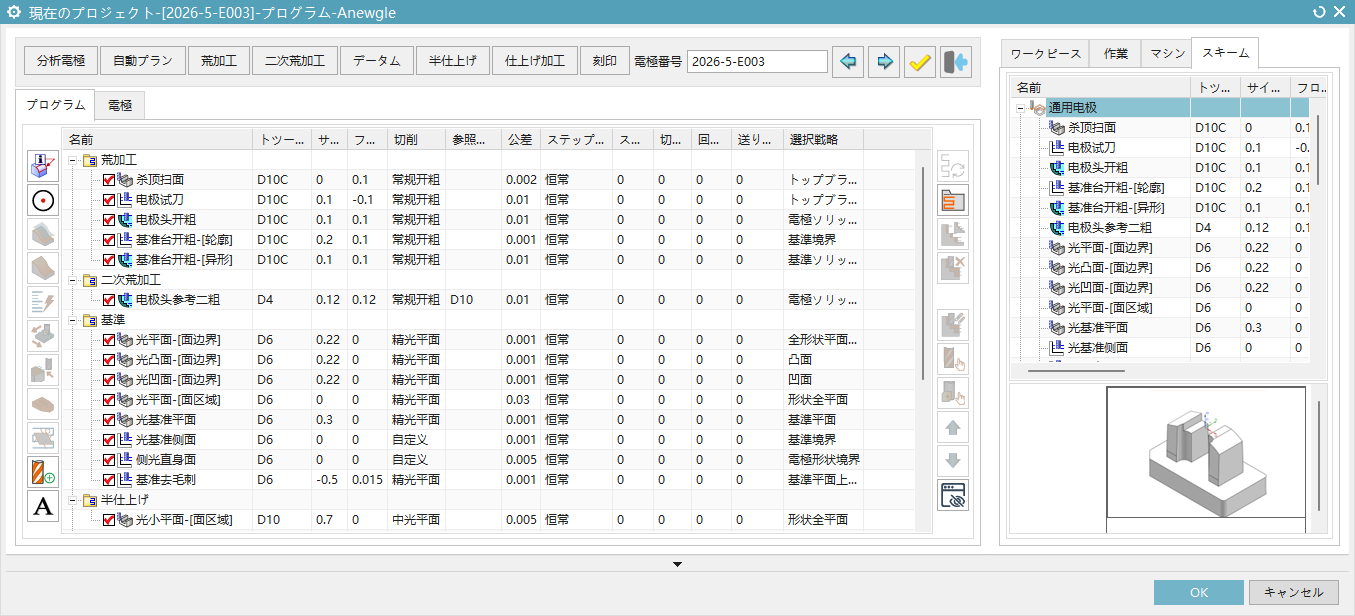Screen dimensions: 1355x616
Task: Click the 二次荒加工 toolbar button
Action: click(295, 61)
